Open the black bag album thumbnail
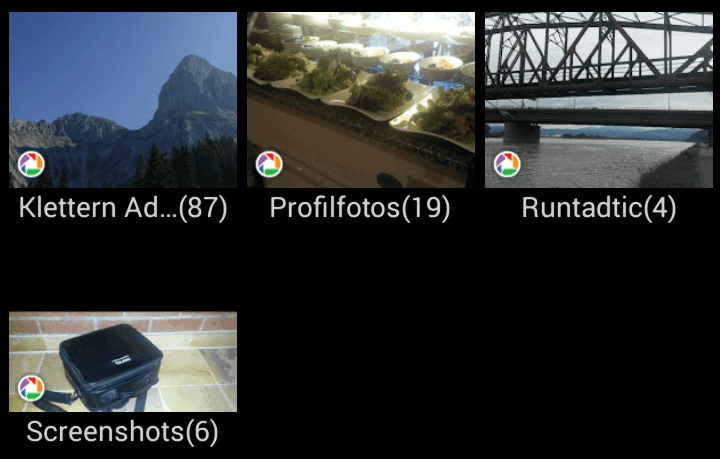The image size is (720, 459). [123, 362]
